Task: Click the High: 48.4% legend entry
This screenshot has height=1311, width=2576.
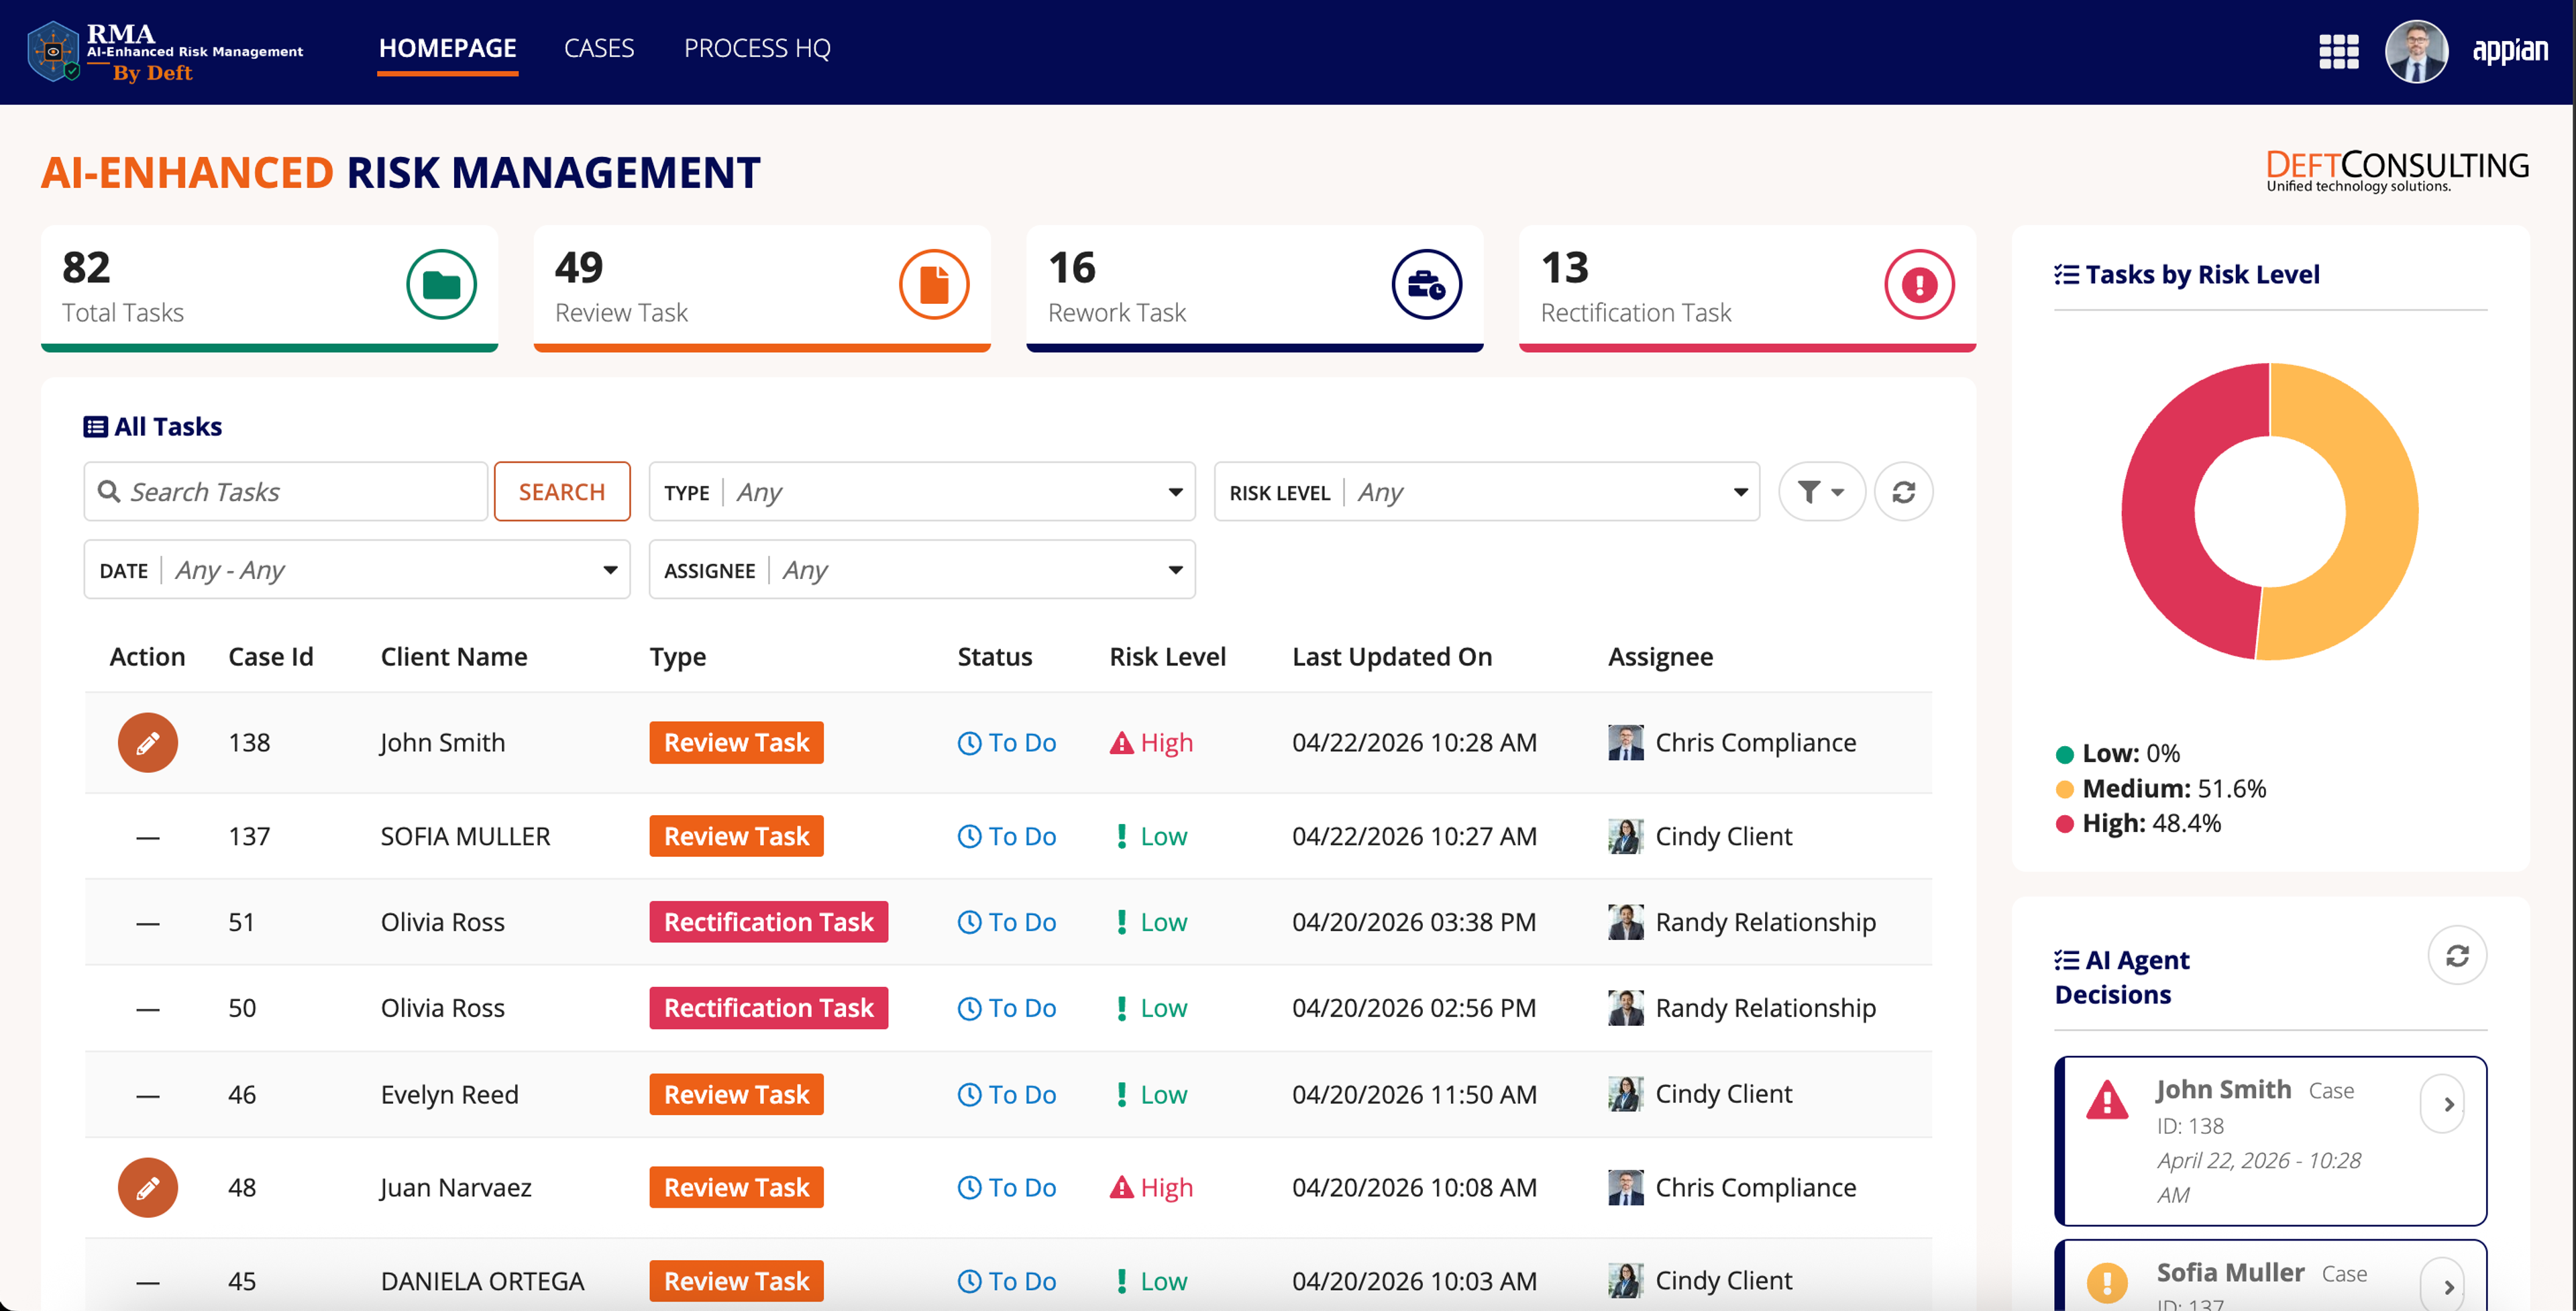Action: [x=2139, y=824]
